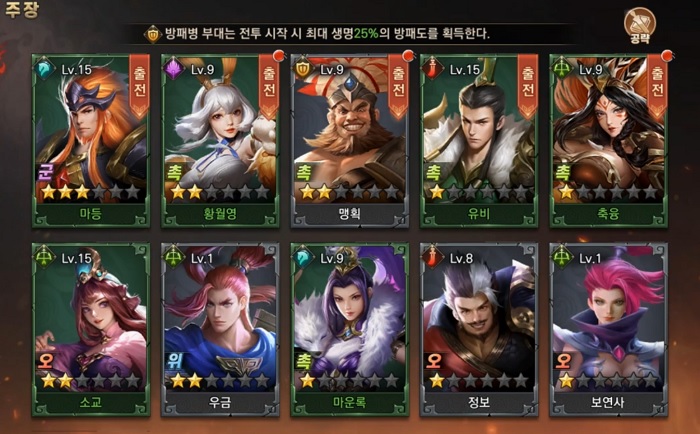Screen dimensions: 700x434
Task: Select the 보연사 hero card
Action: tap(608, 330)
